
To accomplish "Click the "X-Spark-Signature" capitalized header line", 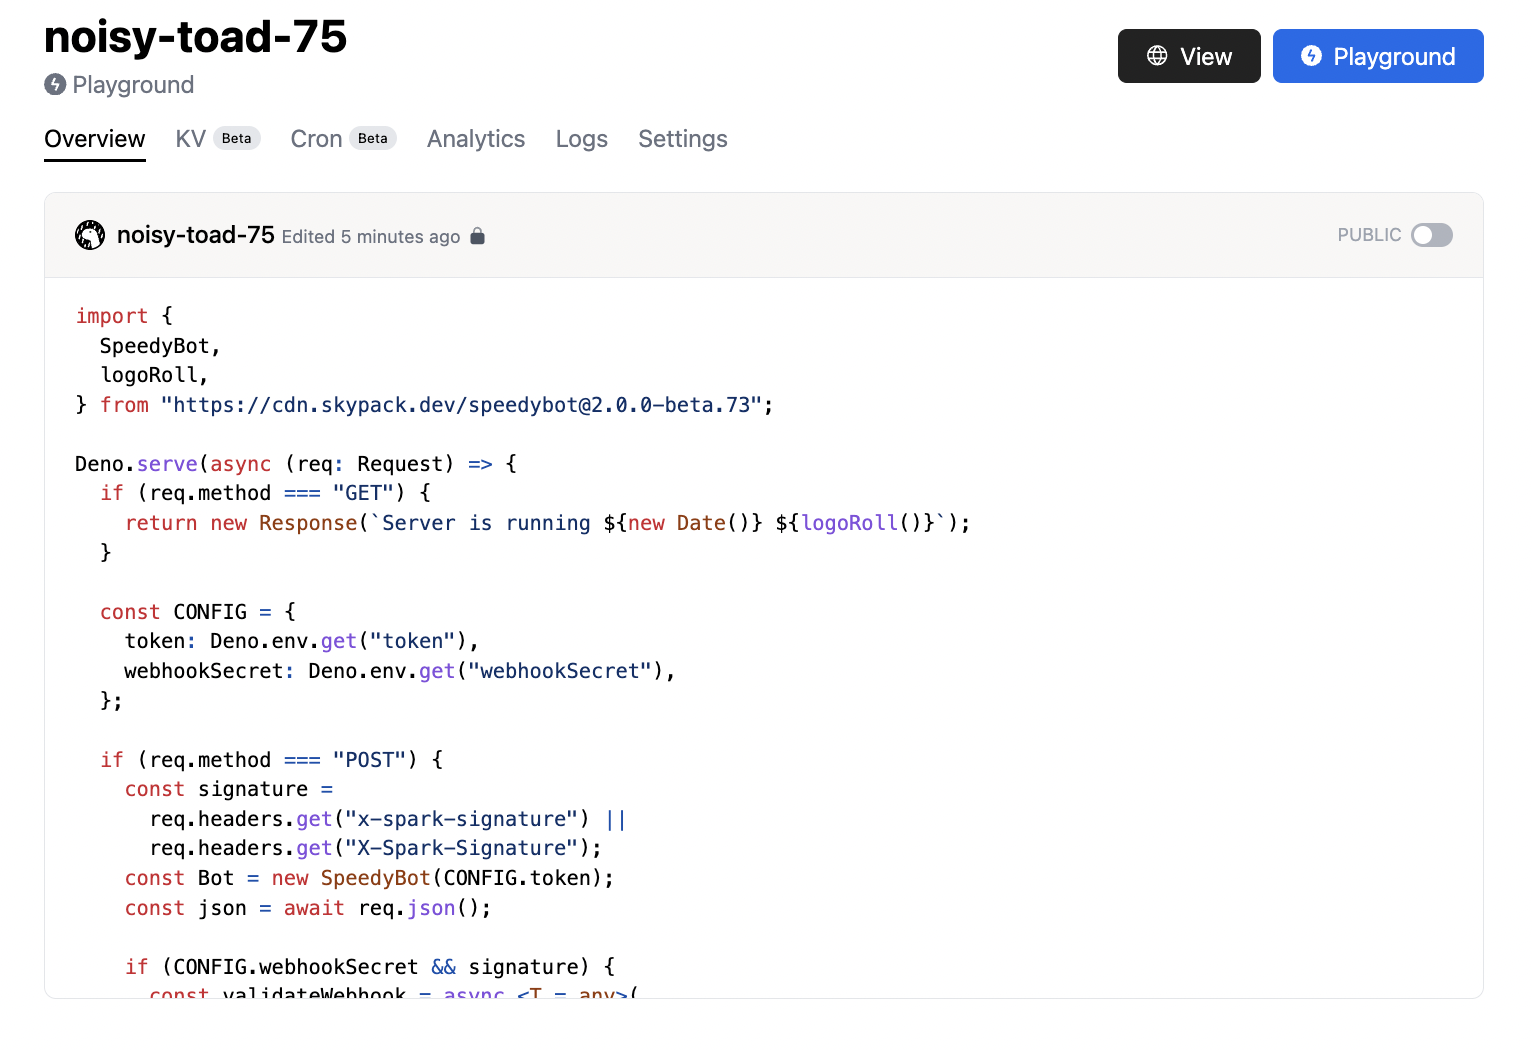I will click(376, 848).
